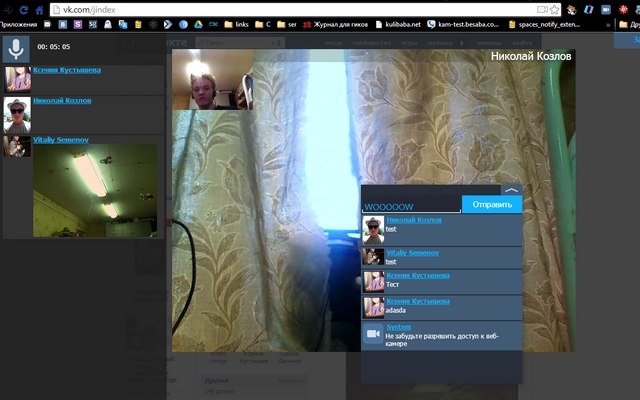The width and height of the screenshot is (640, 400).
Task: Open Николай Козлов in the participants list
Action: coord(62,100)
